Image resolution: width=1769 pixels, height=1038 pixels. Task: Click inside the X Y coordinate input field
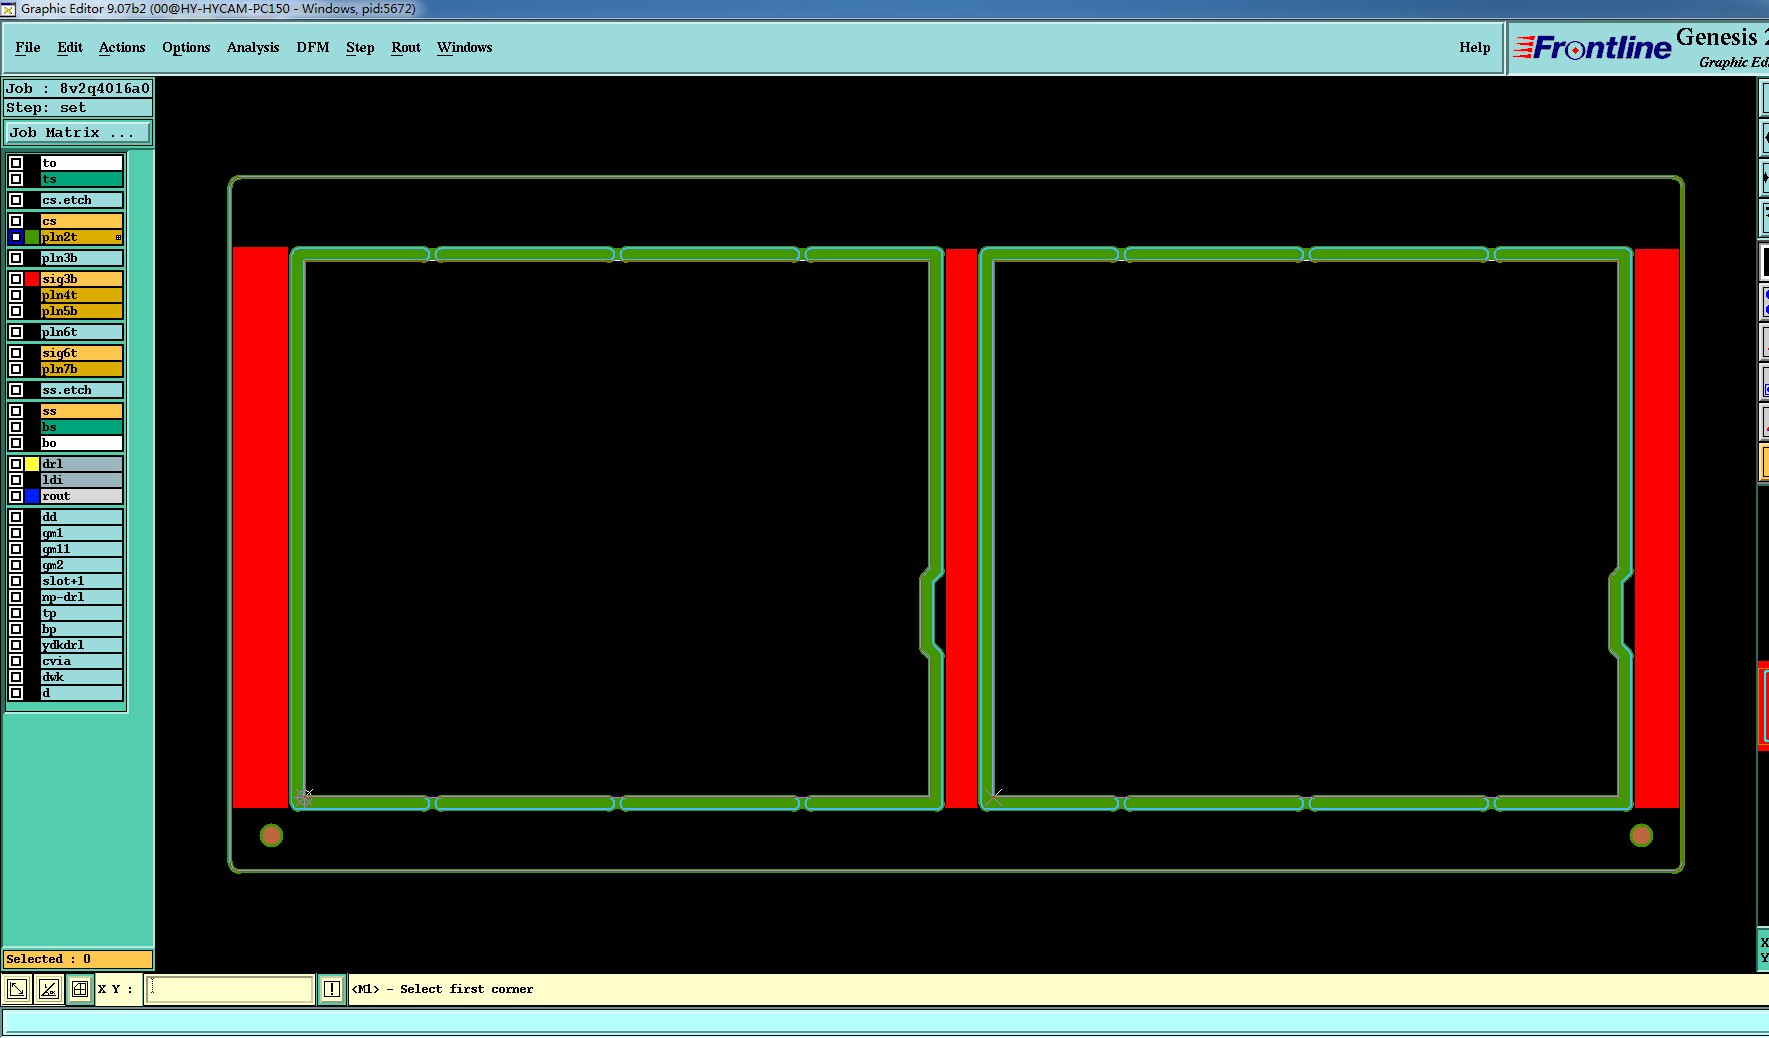(x=230, y=990)
